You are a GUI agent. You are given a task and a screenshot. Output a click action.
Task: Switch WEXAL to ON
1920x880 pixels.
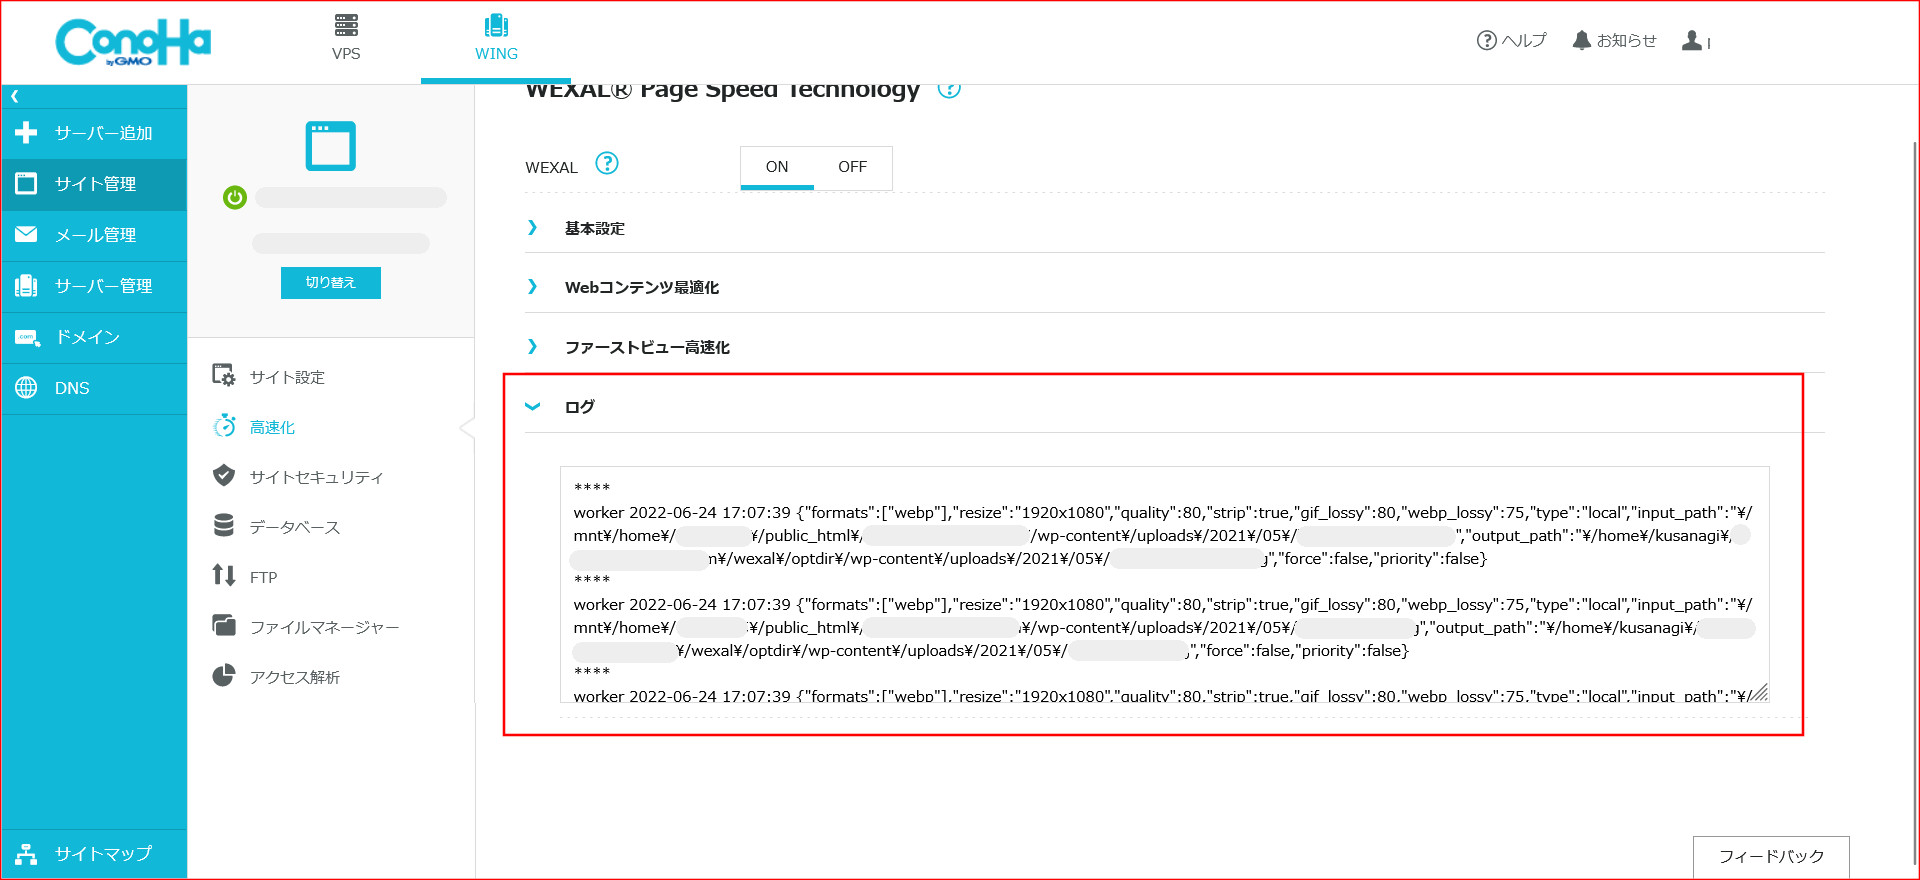pyautogui.click(x=777, y=167)
